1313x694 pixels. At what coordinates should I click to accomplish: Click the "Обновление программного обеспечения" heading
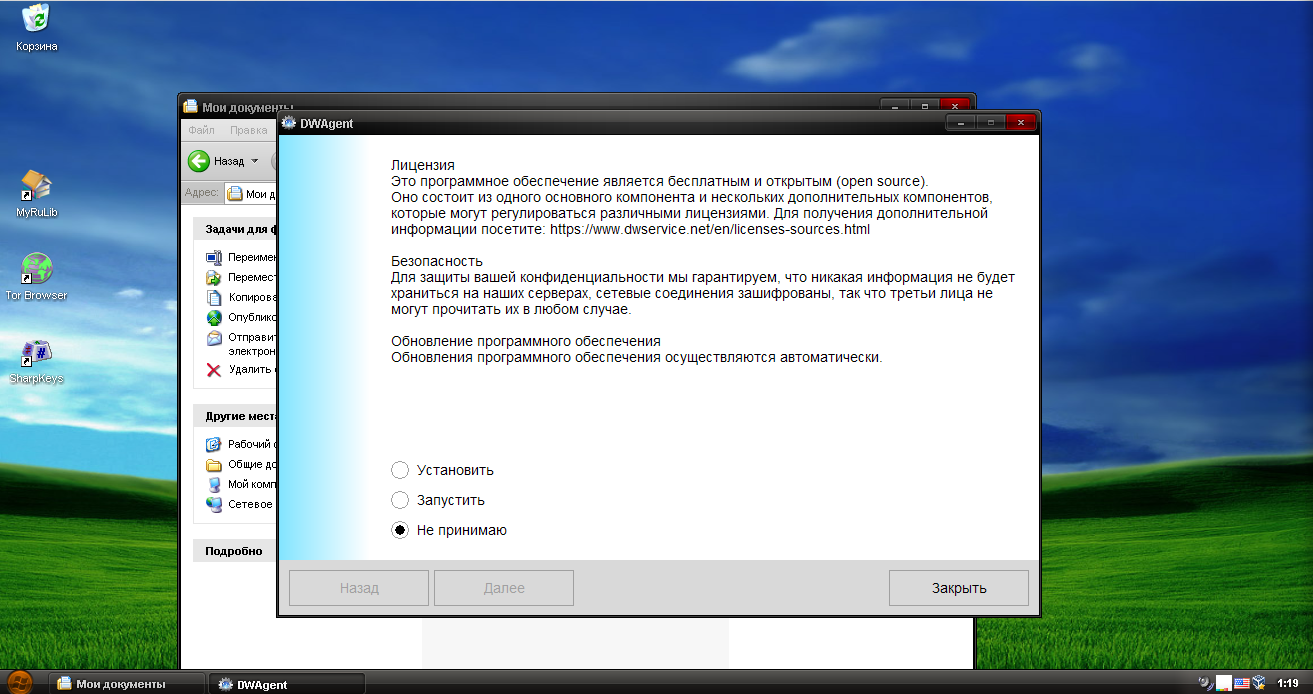(x=526, y=341)
